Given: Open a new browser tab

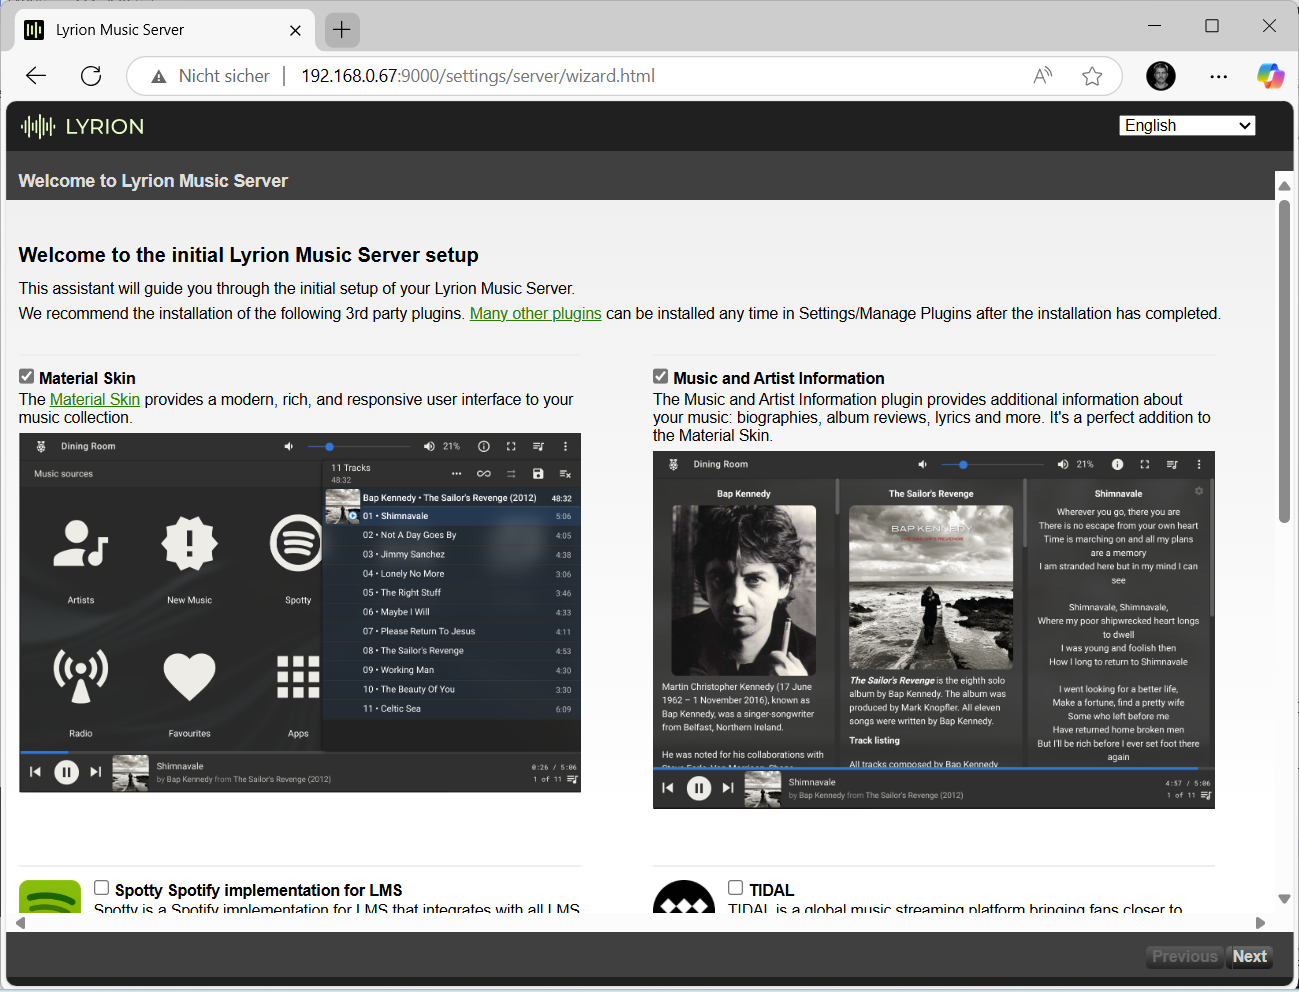Looking at the screenshot, I should point(342,30).
